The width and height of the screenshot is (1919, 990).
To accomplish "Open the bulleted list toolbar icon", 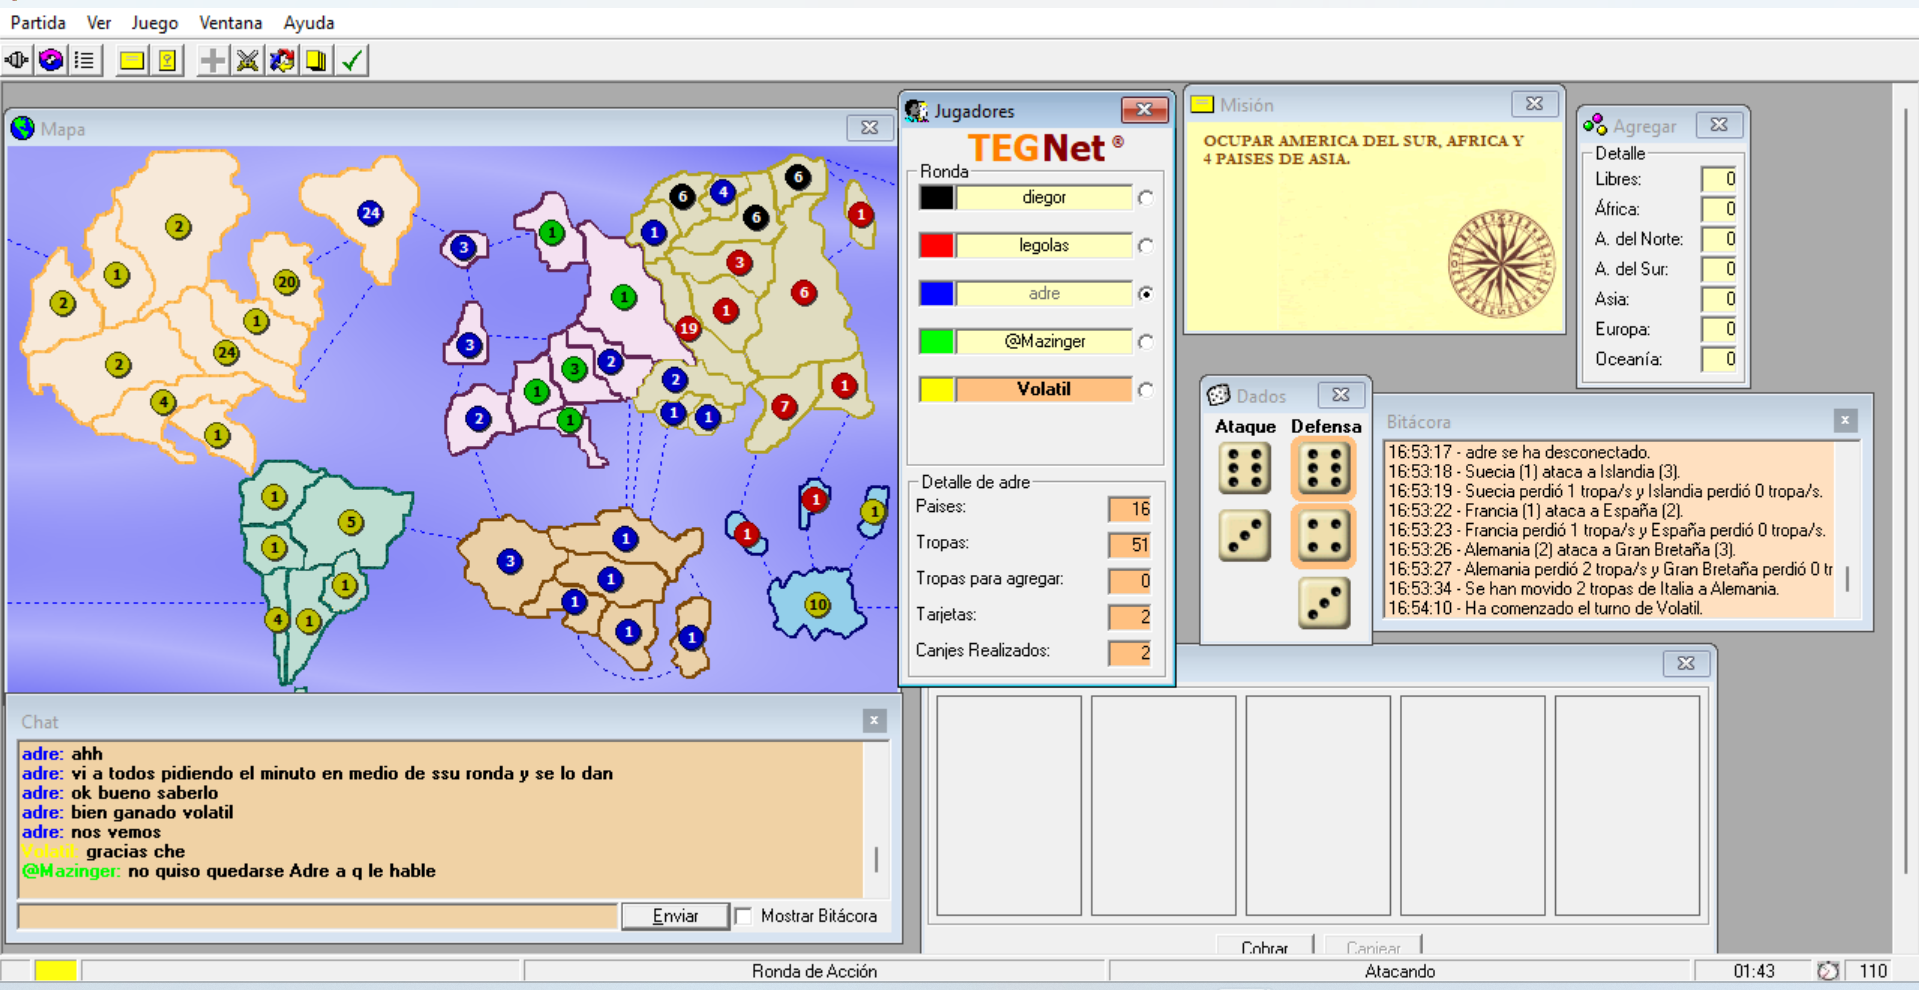I will pos(85,61).
